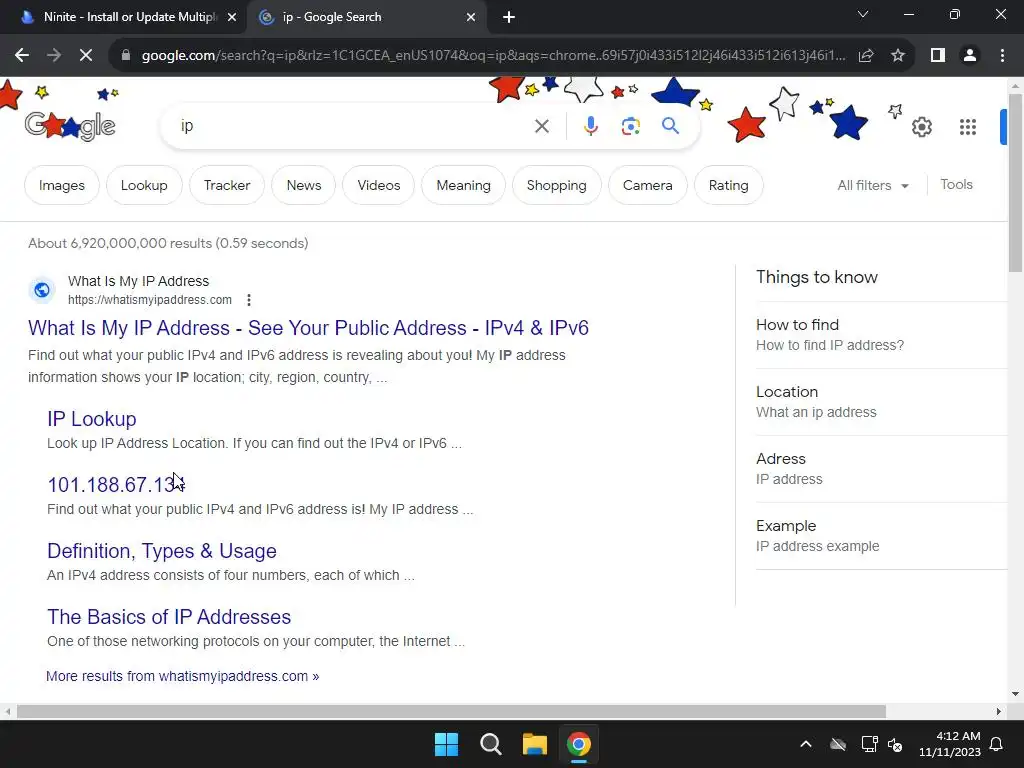The height and width of the screenshot is (768, 1024).
Task: Open the Windows Start menu
Action: tap(447, 744)
